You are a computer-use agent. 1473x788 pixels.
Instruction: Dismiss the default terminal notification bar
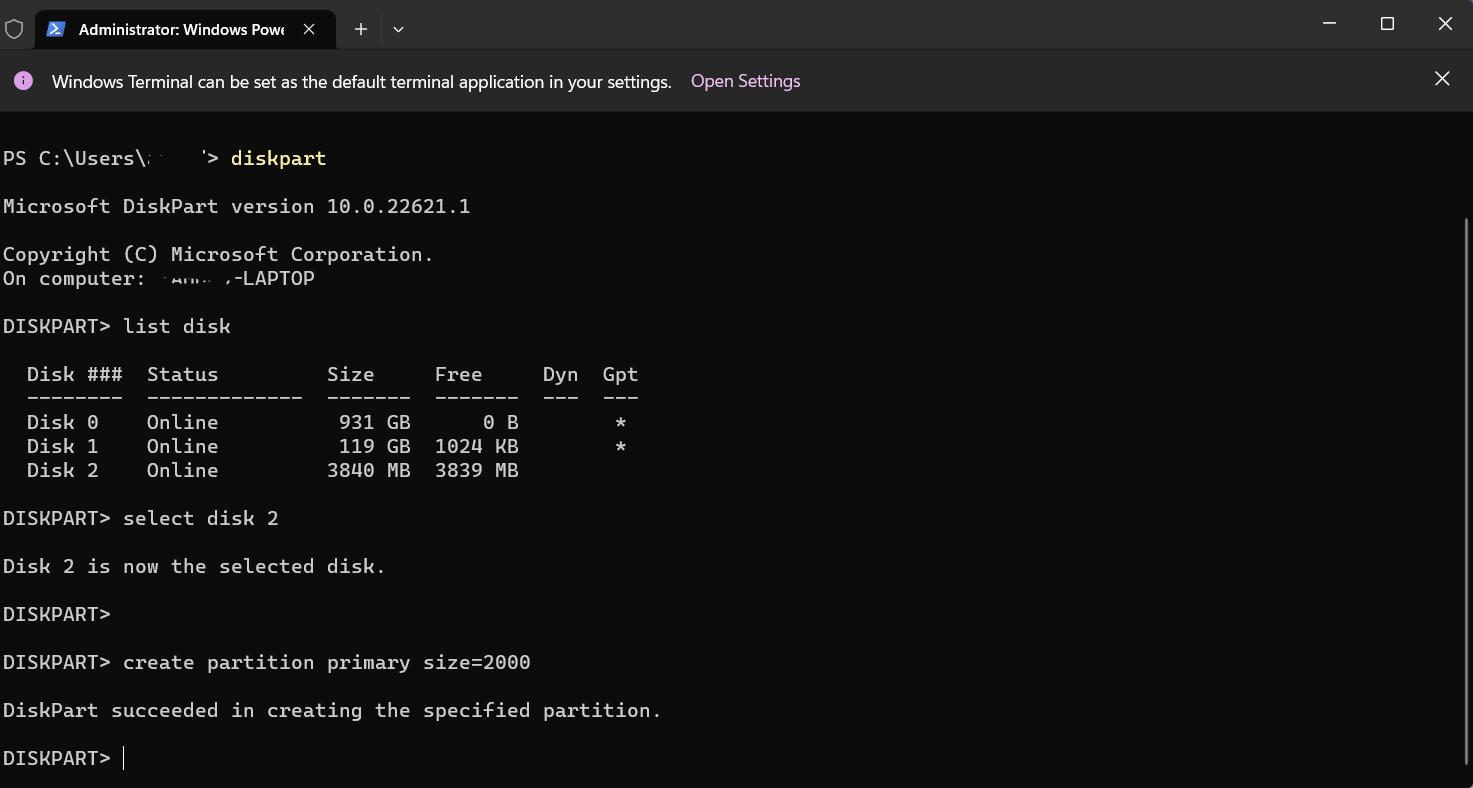pyautogui.click(x=1441, y=79)
